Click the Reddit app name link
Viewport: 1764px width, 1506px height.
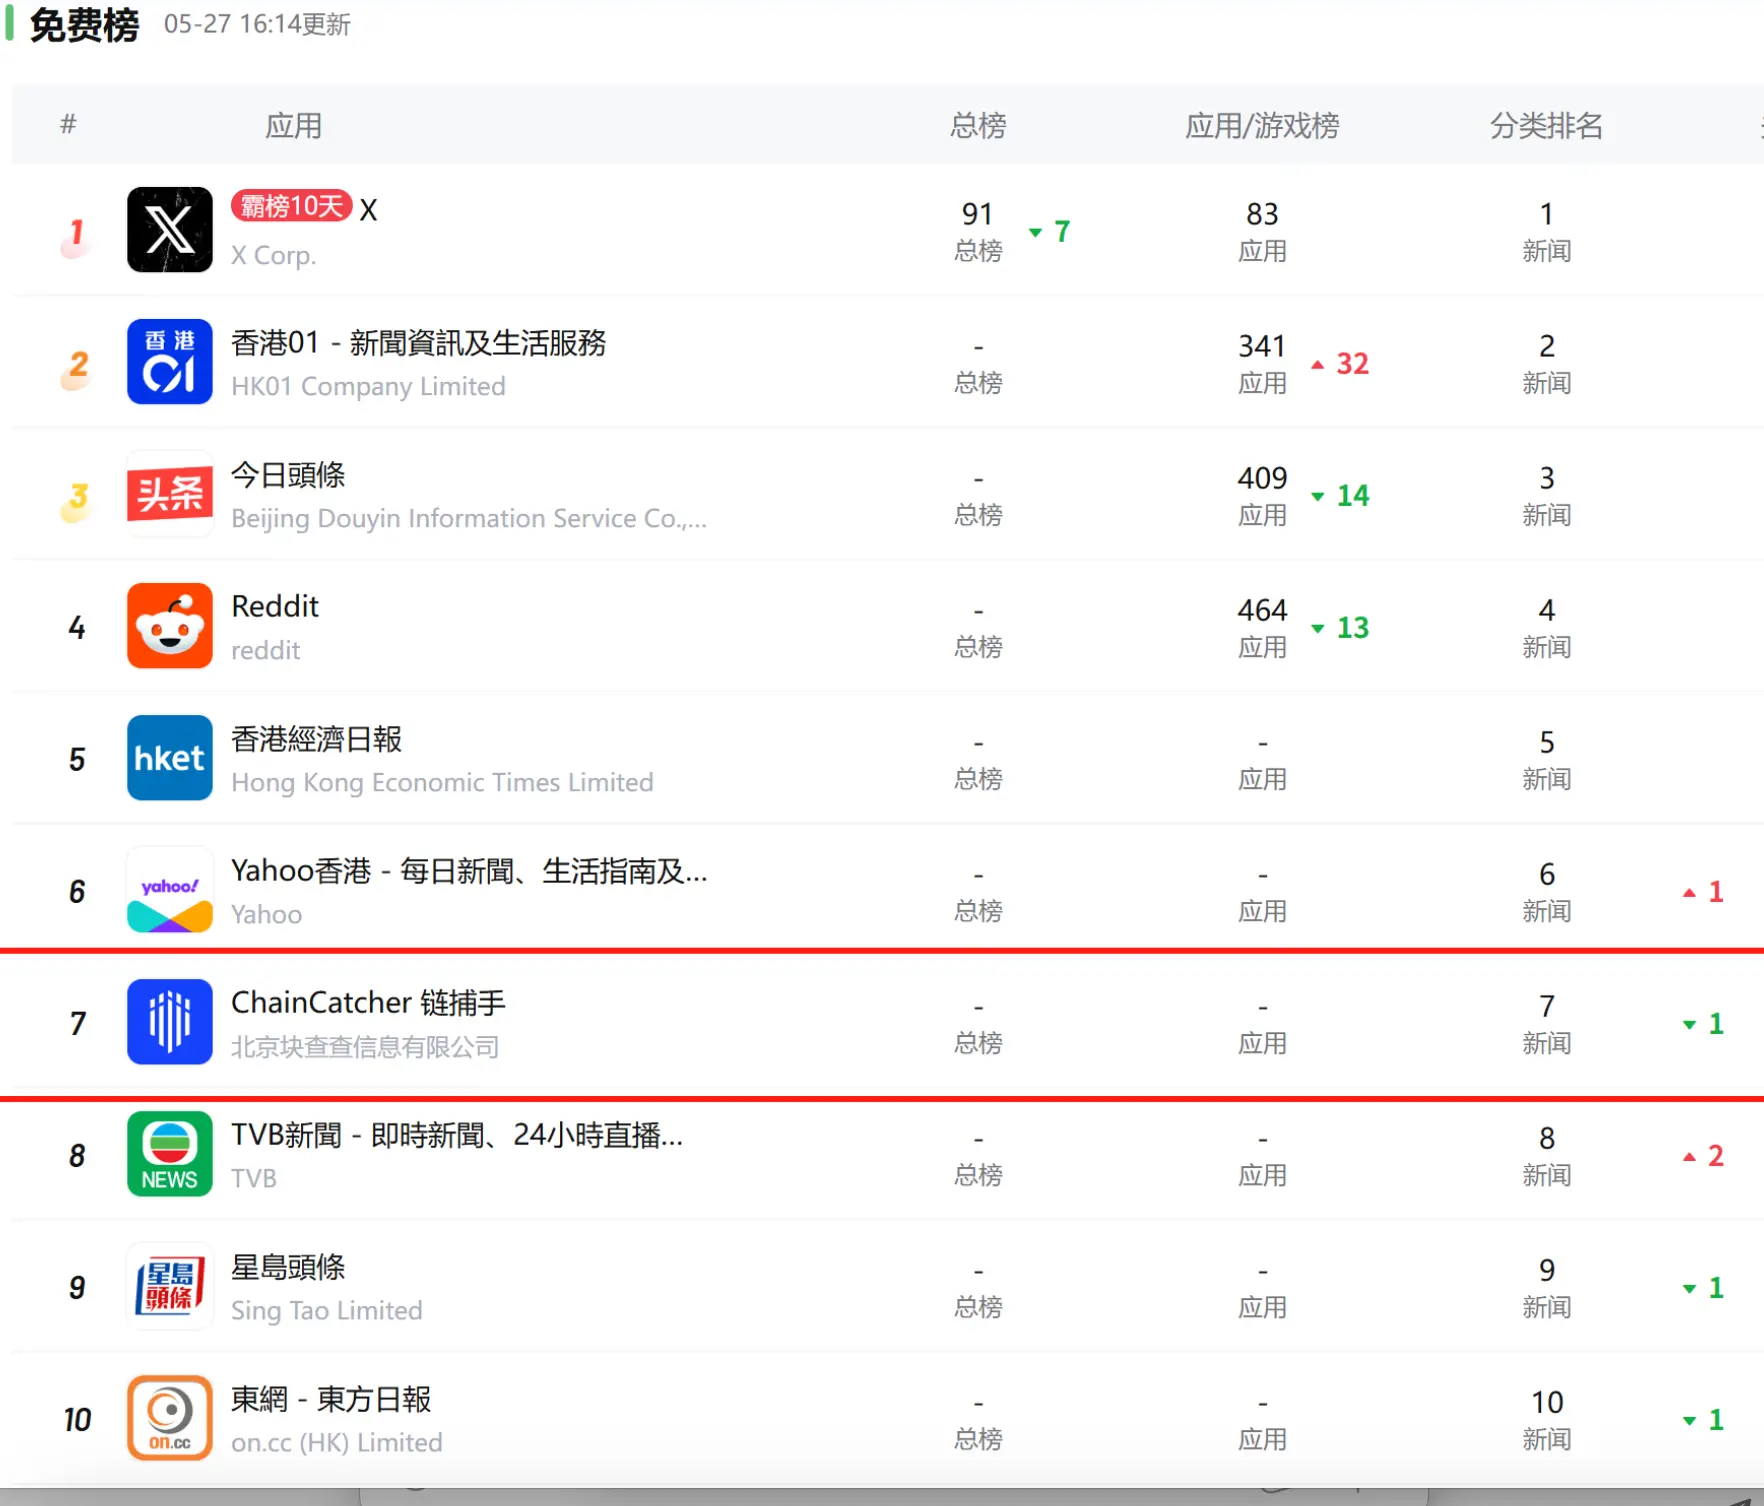(x=274, y=606)
